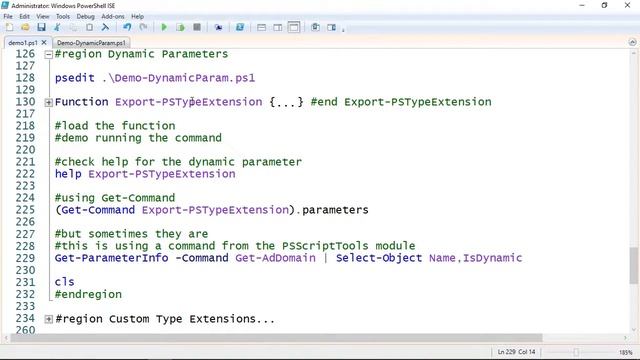Expand the Export-PSTypeExtension function
The image size is (640, 360).
(49, 102)
